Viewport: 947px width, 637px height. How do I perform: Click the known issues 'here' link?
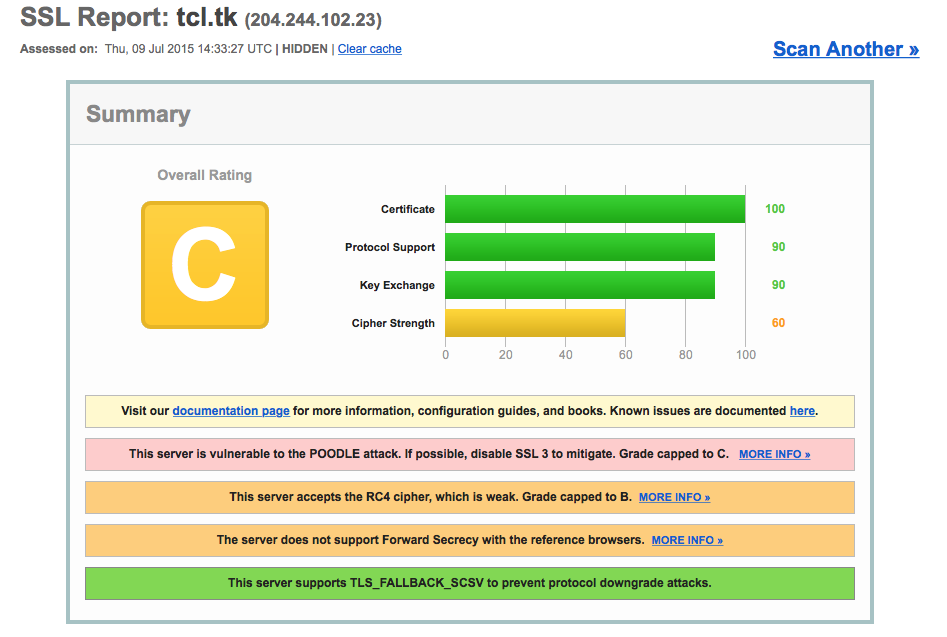pyautogui.click(x=802, y=411)
